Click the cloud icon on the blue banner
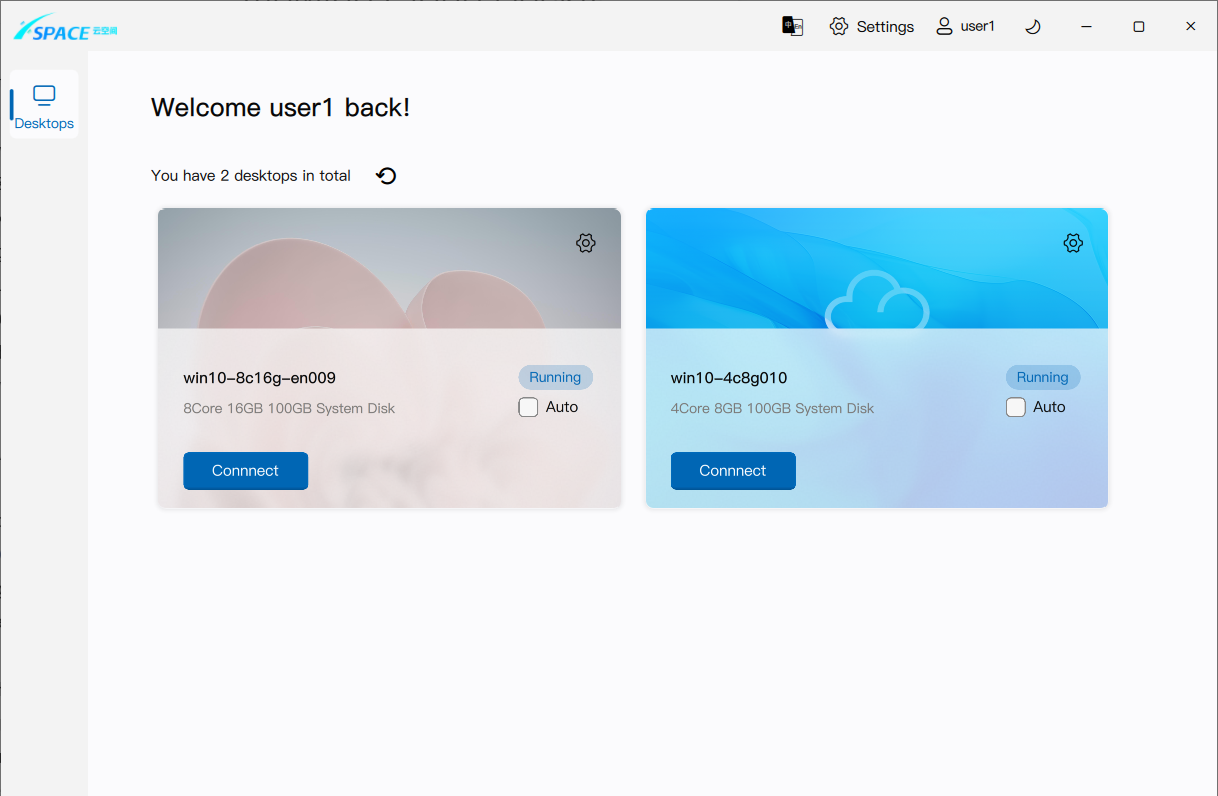This screenshot has height=796, width=1218. point(876,300)
